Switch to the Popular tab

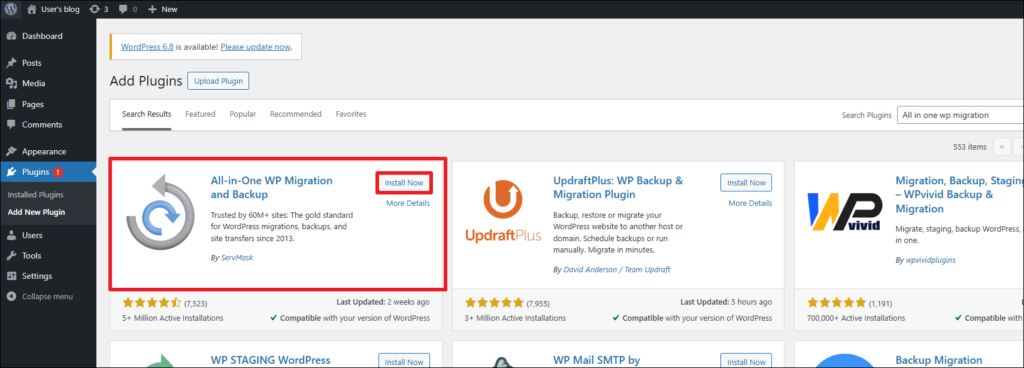tap(243, 114)
